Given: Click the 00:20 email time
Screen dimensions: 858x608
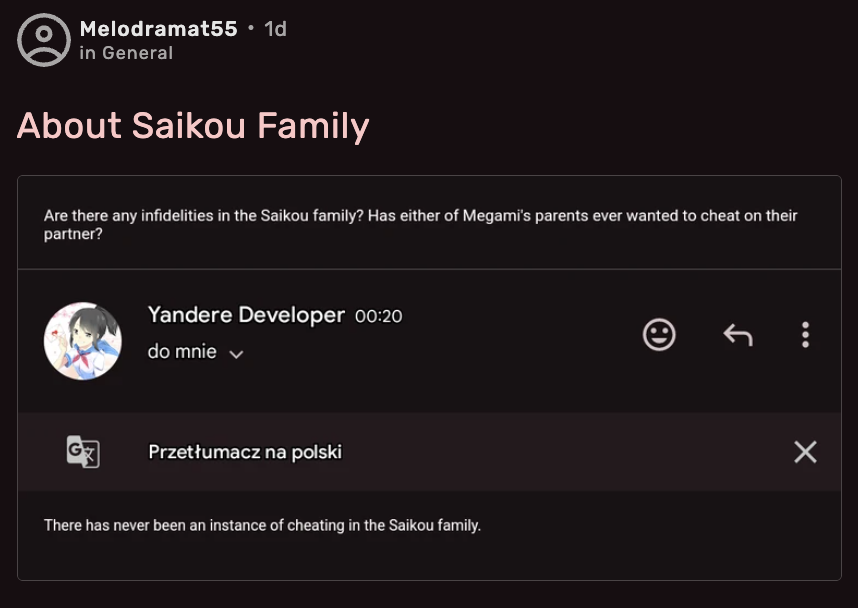Looking at the screenshot, I should point(378,316).
